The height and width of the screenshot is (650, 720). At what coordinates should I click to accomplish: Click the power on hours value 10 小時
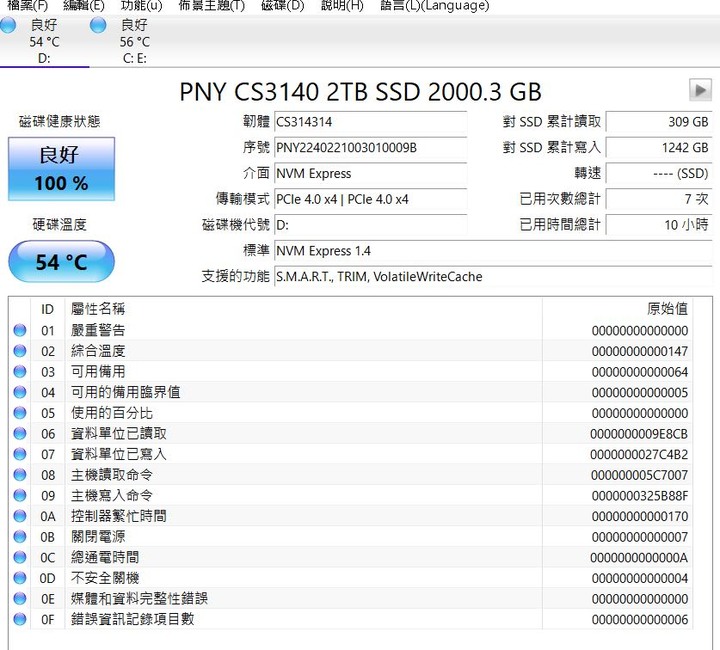tap(659, 225)
